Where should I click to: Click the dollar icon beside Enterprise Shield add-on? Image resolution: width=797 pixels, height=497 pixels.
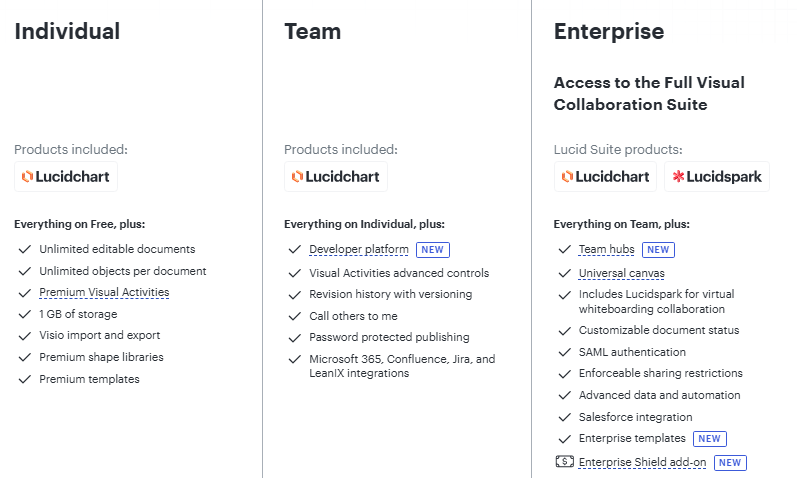(565, 461)
